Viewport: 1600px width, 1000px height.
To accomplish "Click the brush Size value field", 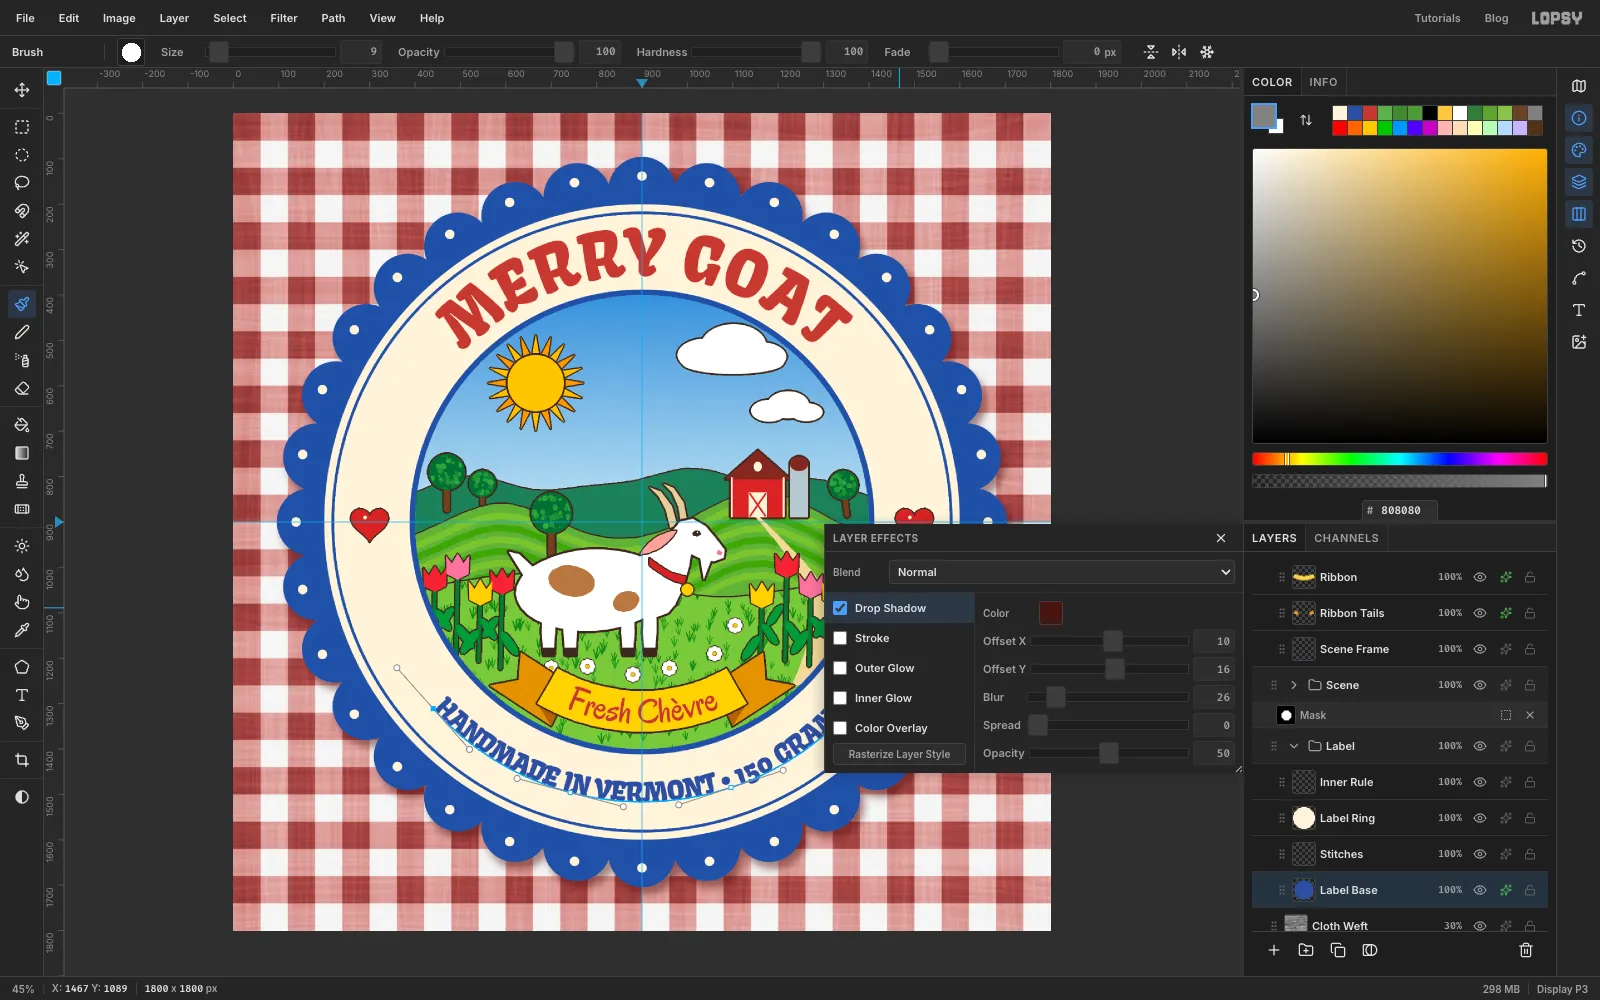I will tap(361, 52).
